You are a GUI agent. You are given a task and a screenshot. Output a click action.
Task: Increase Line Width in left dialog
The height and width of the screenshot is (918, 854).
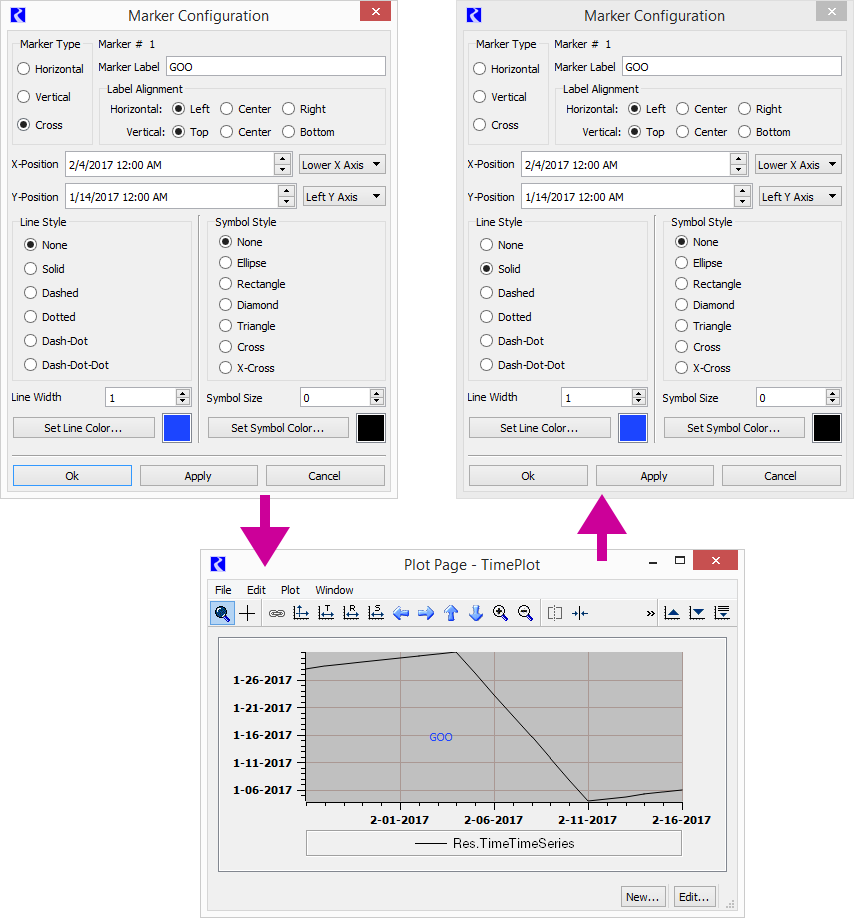pos(183,393)
